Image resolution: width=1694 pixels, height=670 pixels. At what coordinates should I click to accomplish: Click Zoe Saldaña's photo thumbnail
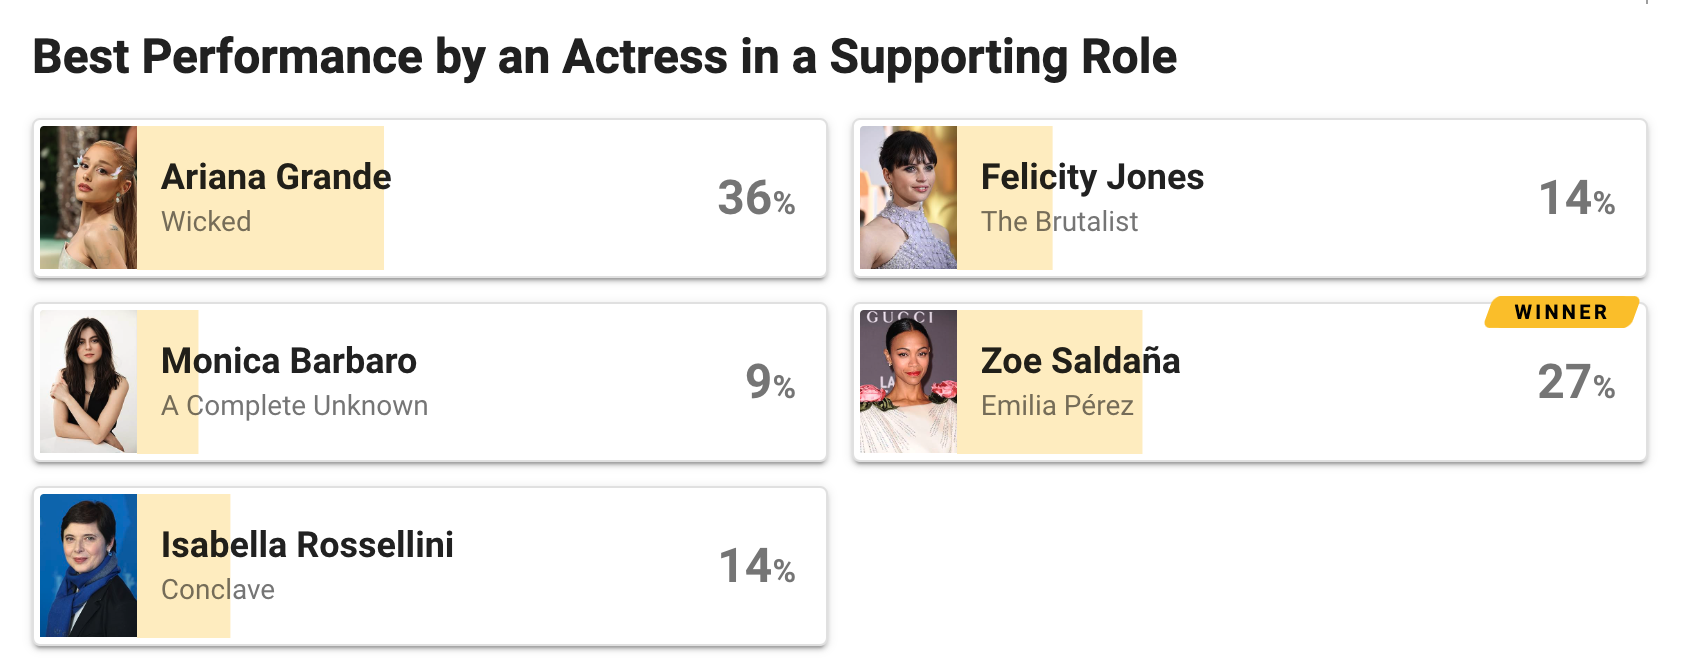point(908,381)
